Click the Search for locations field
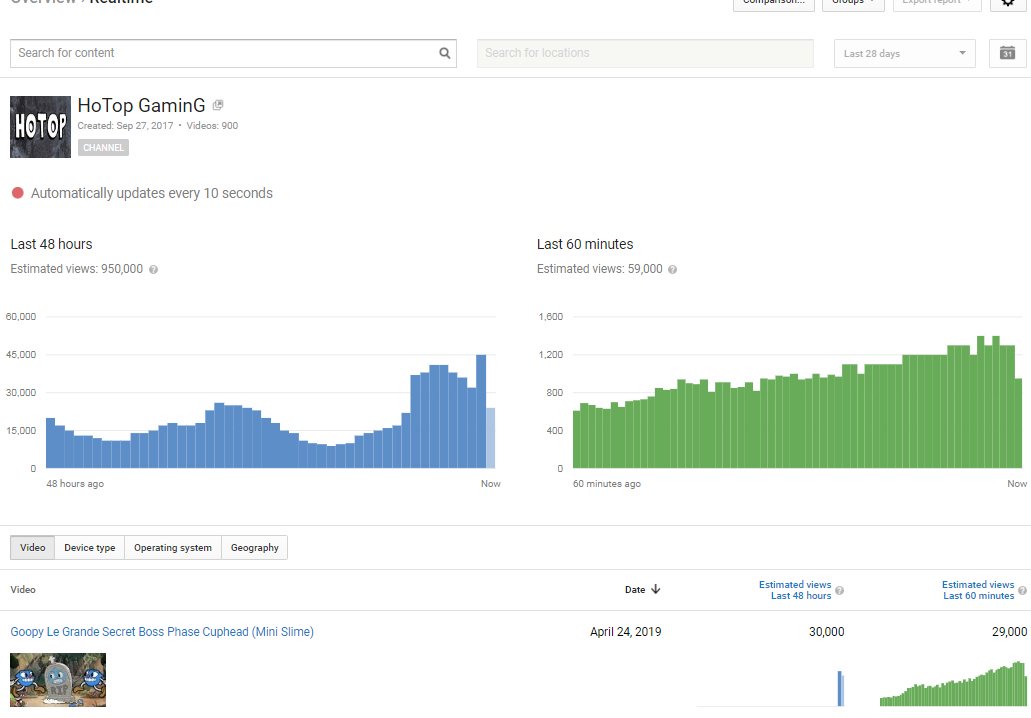This screenshot has width=1031, height=718. point(645,53)
